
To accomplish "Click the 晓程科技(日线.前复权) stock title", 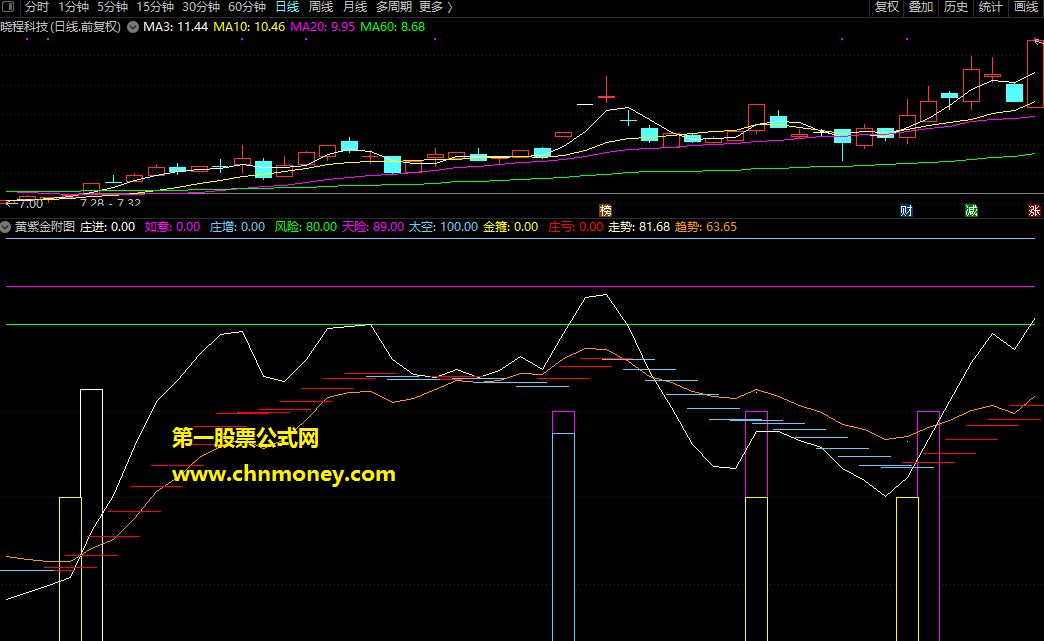I will click(x=61, y=27).
